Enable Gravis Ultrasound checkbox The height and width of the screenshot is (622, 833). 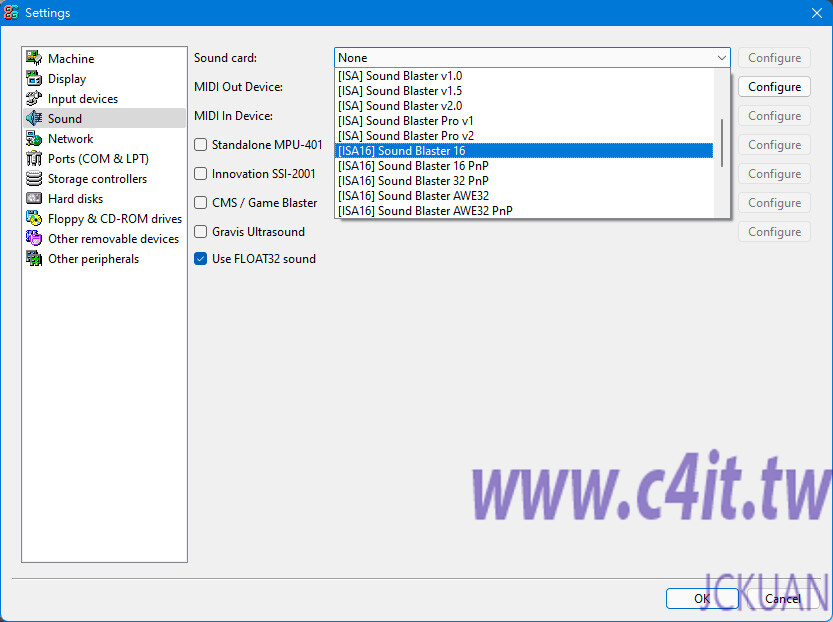pyautogui.click(x=200, y=232)
